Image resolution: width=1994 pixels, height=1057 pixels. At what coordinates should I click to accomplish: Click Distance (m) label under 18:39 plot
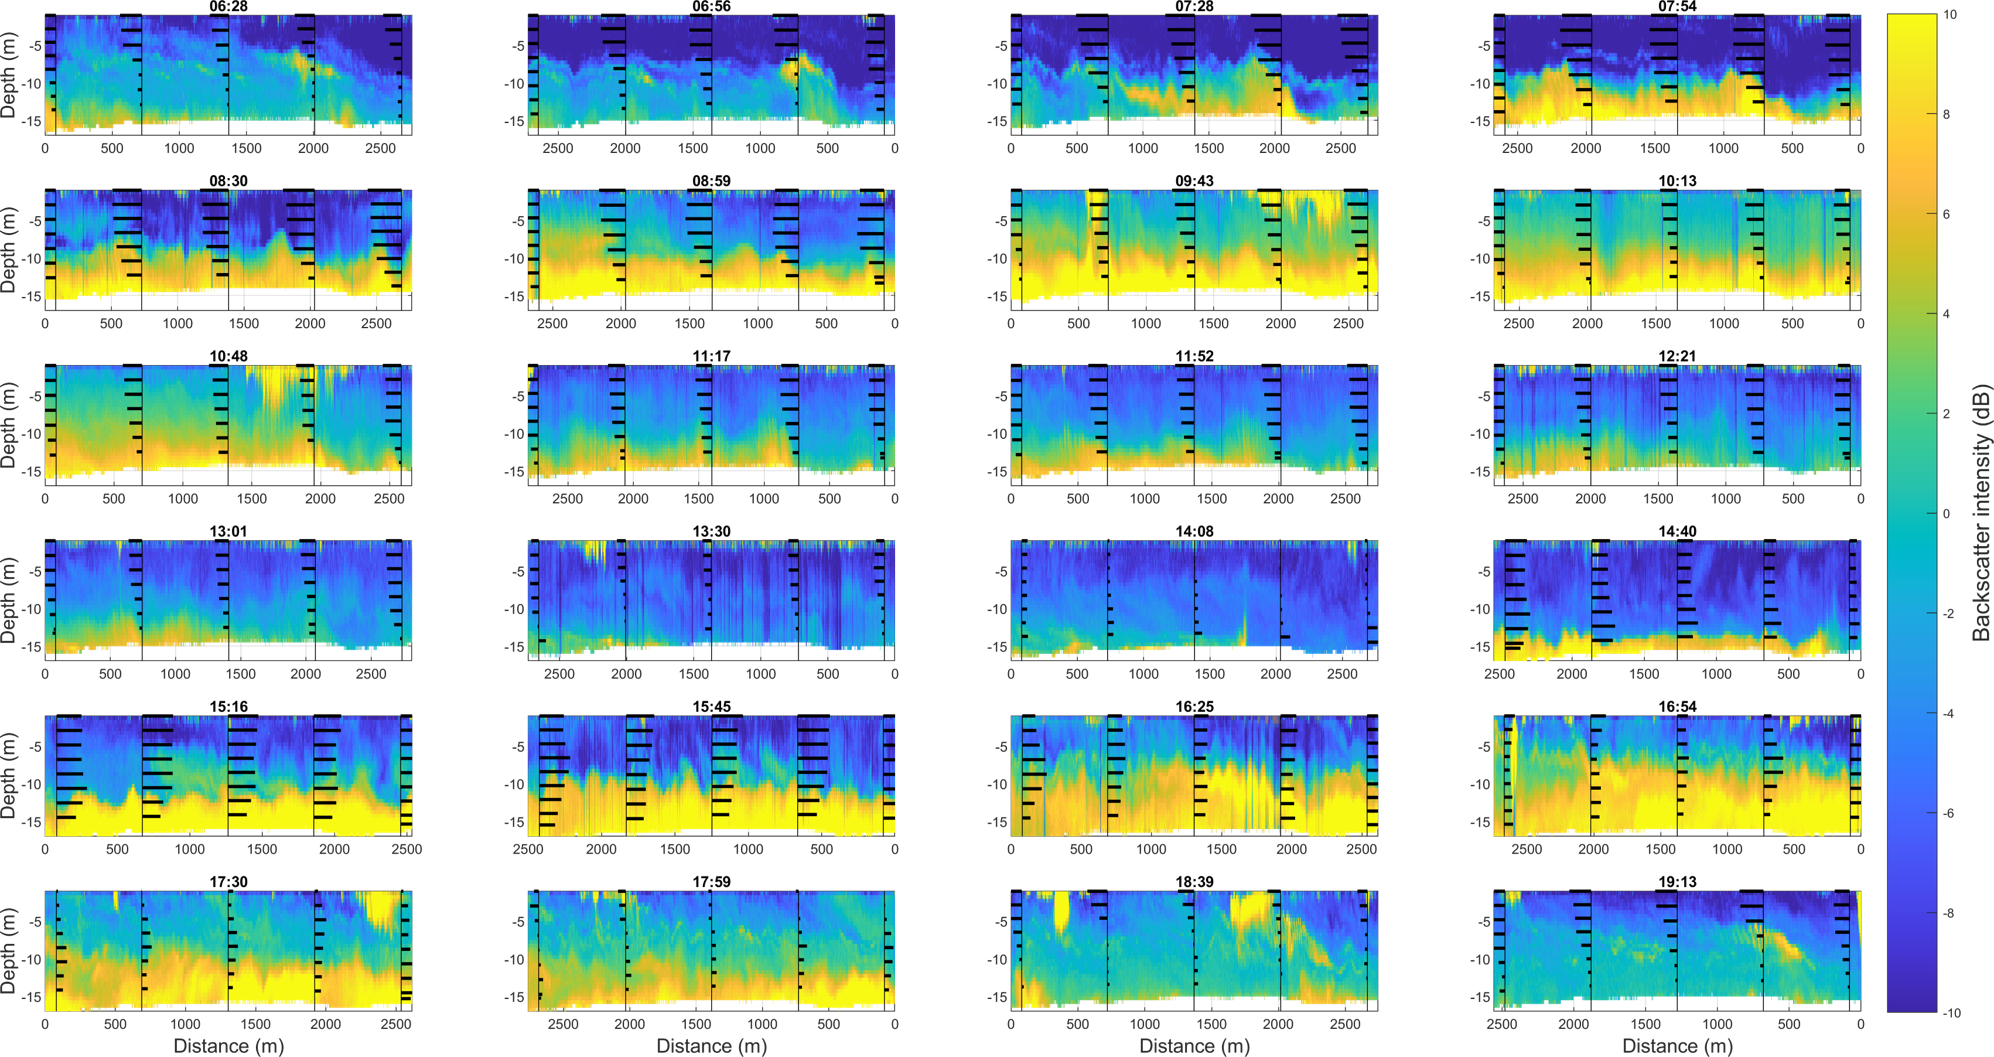(1194, 1046)
